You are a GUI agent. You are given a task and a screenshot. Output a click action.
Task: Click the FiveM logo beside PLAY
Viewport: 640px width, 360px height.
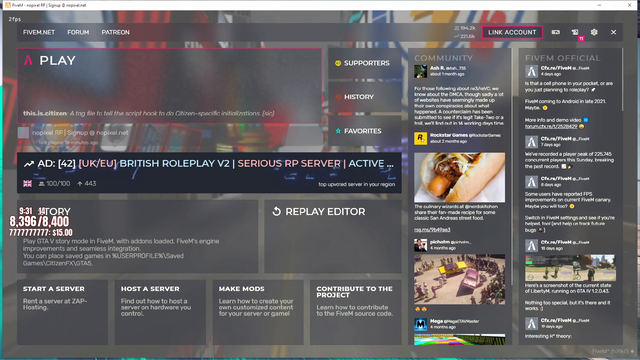coord(28,60)
